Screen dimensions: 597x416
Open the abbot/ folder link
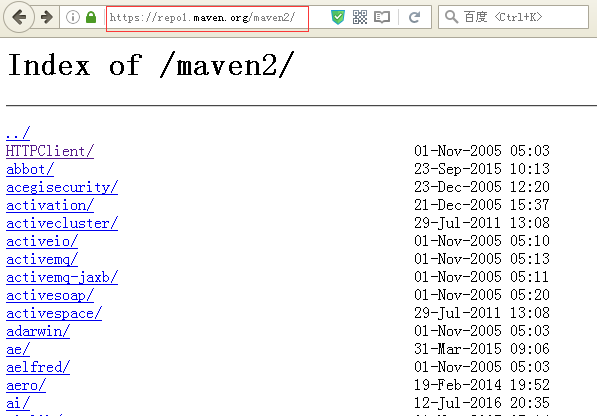pos(30,169)
